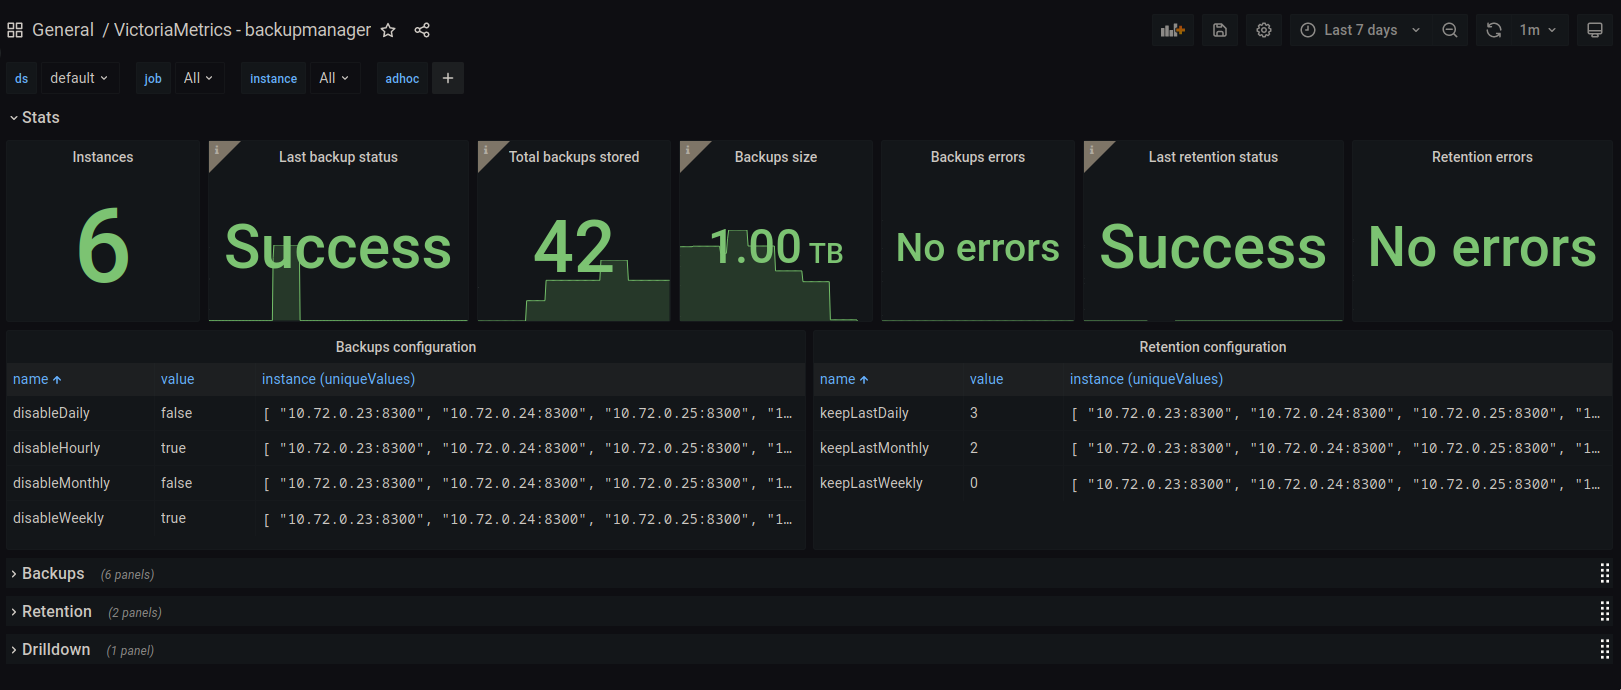Click the 1.00 TB backups size value

(x=776, y=247)
